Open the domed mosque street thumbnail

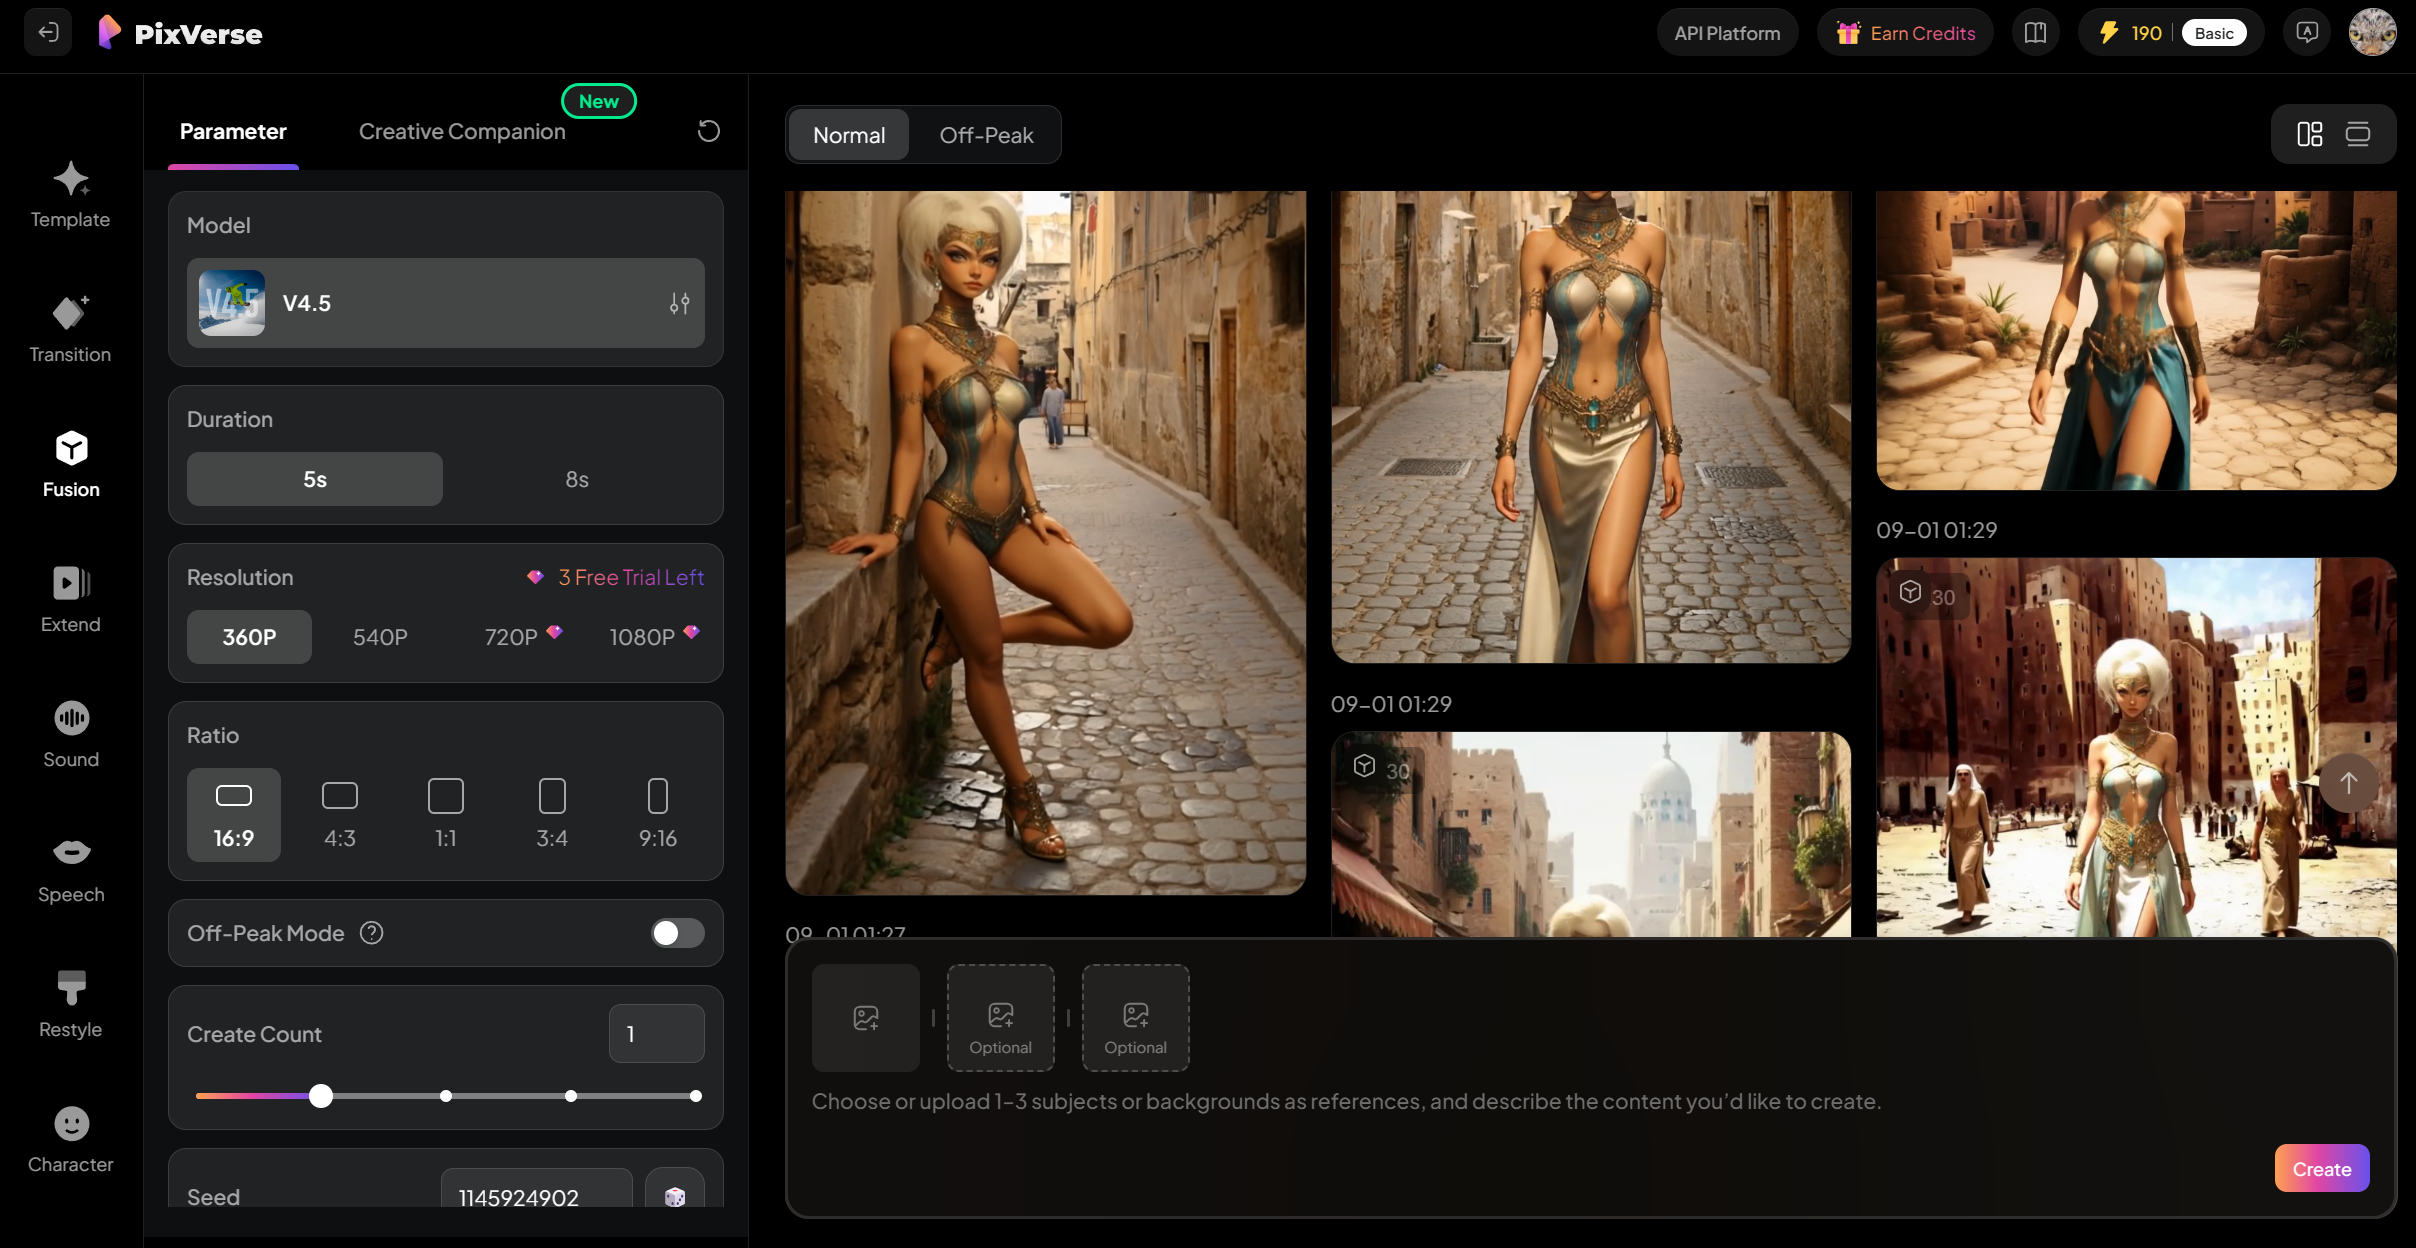(1591, 834)
